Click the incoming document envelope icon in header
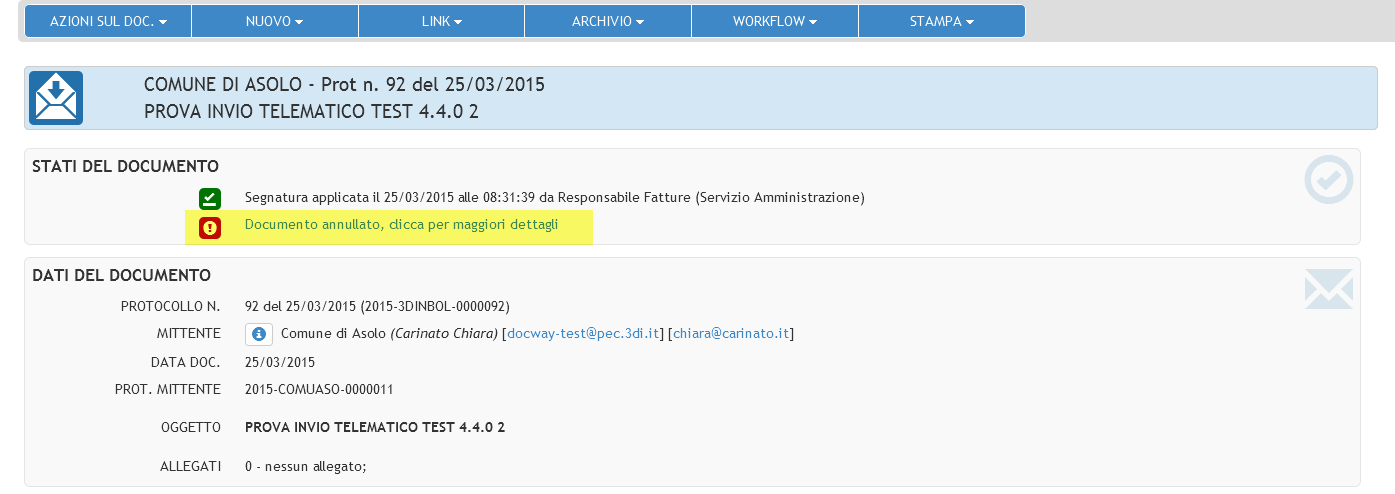This screenshot has height=494, width=1395. (56, 98)
